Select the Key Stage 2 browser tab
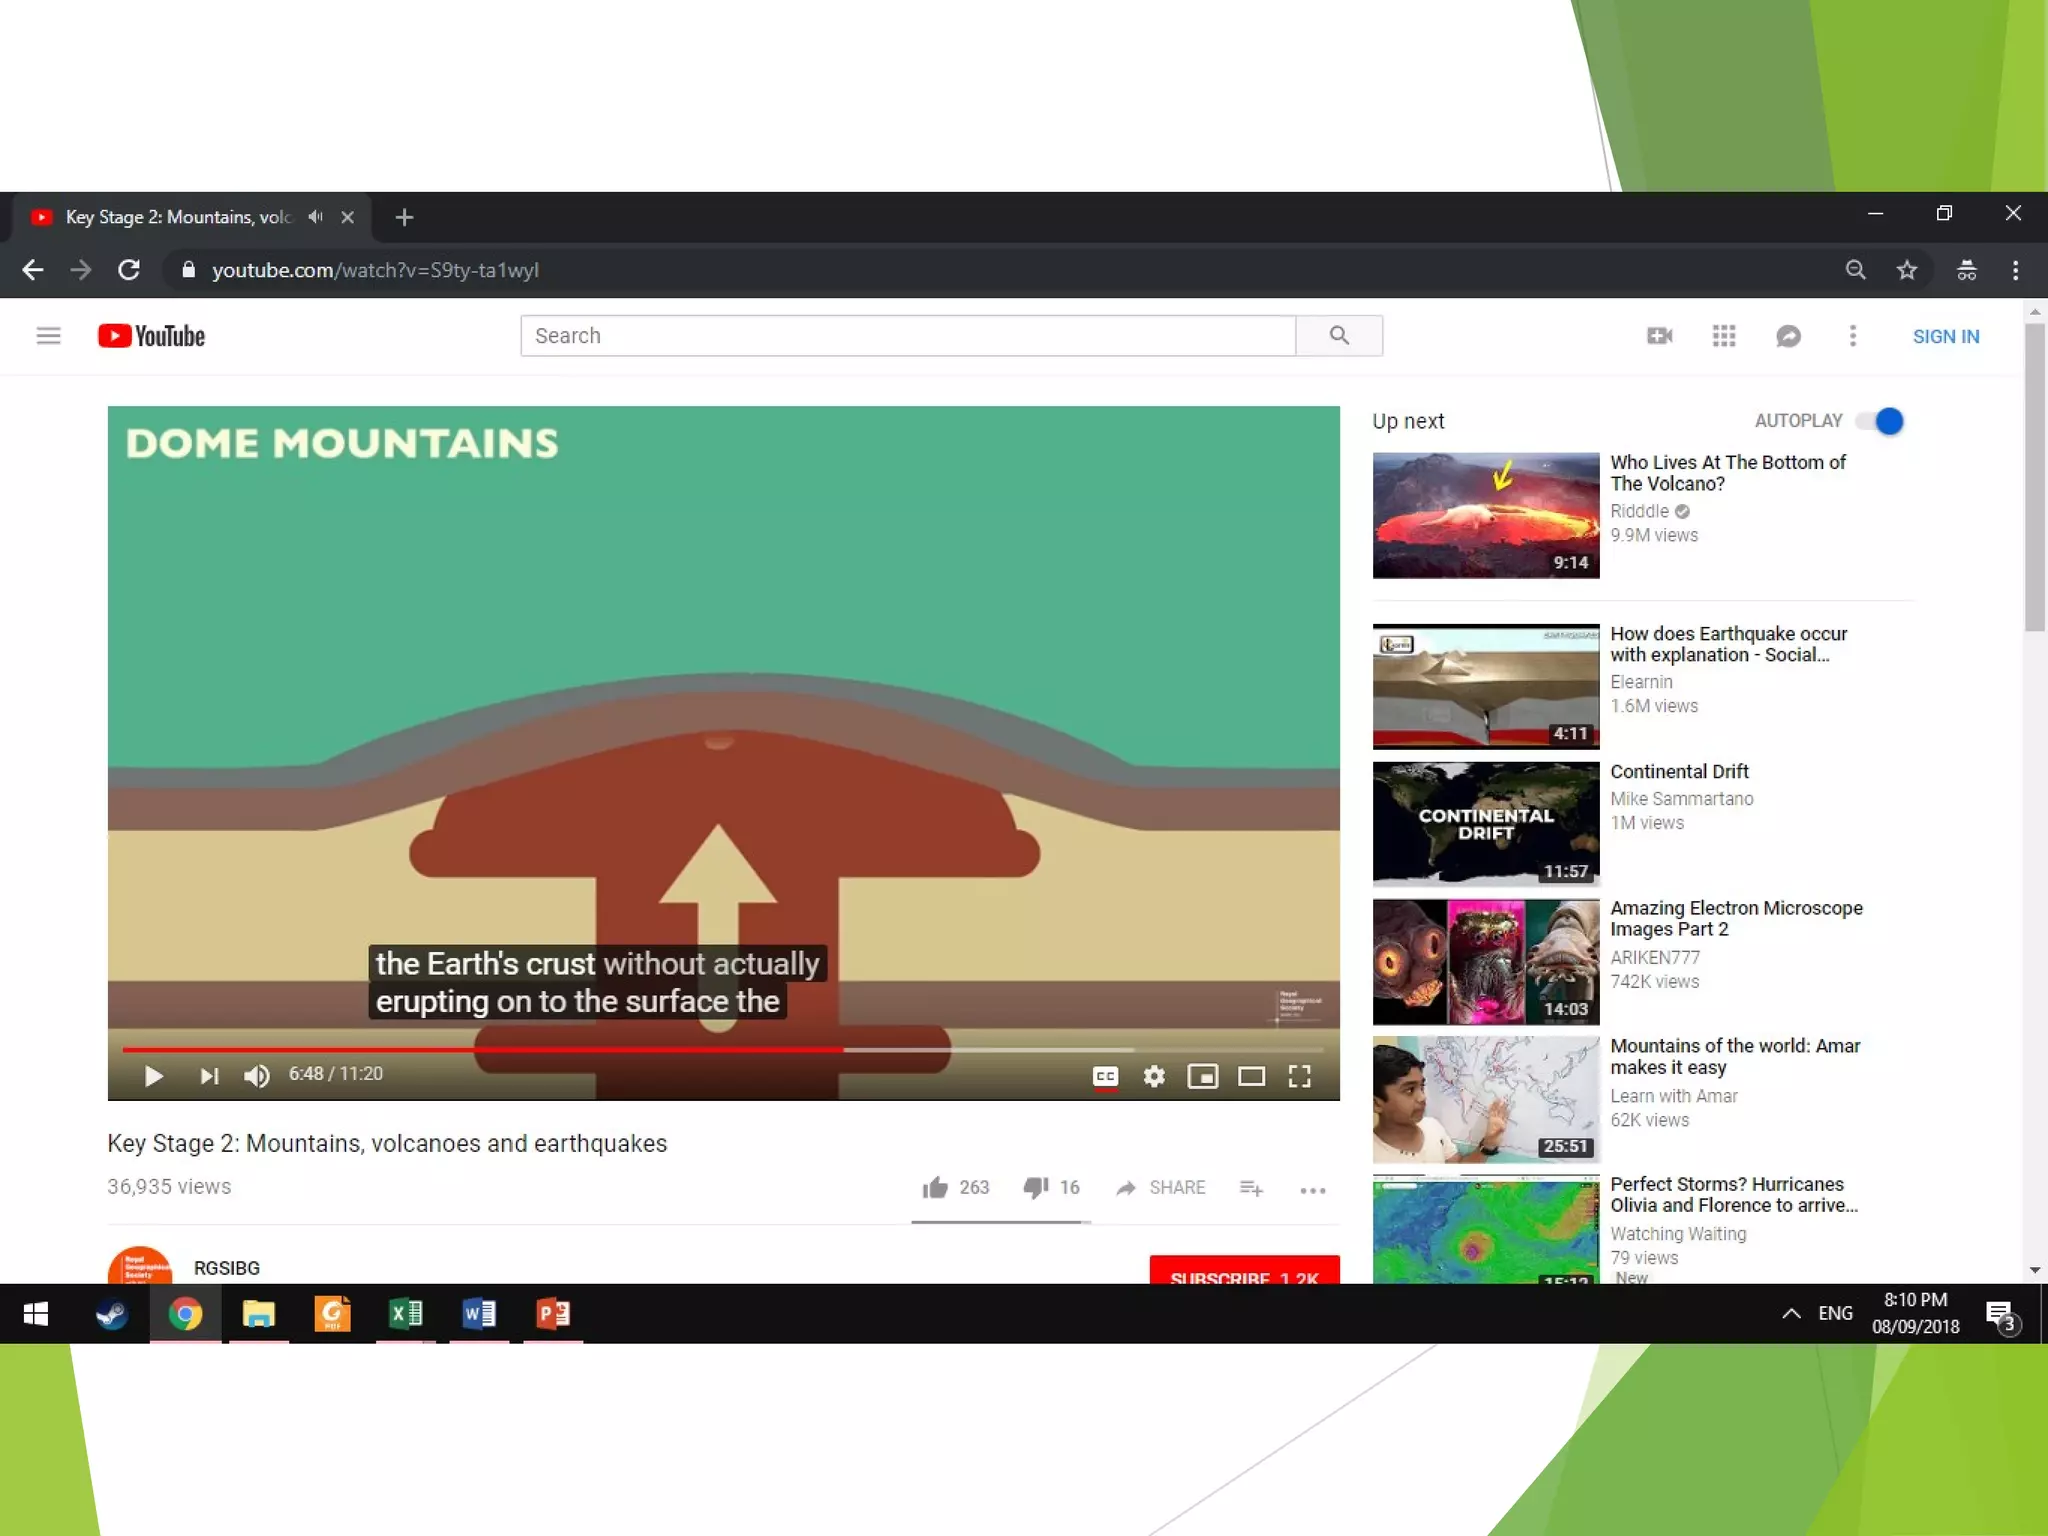2048x1536 pixels. (178, 217)
